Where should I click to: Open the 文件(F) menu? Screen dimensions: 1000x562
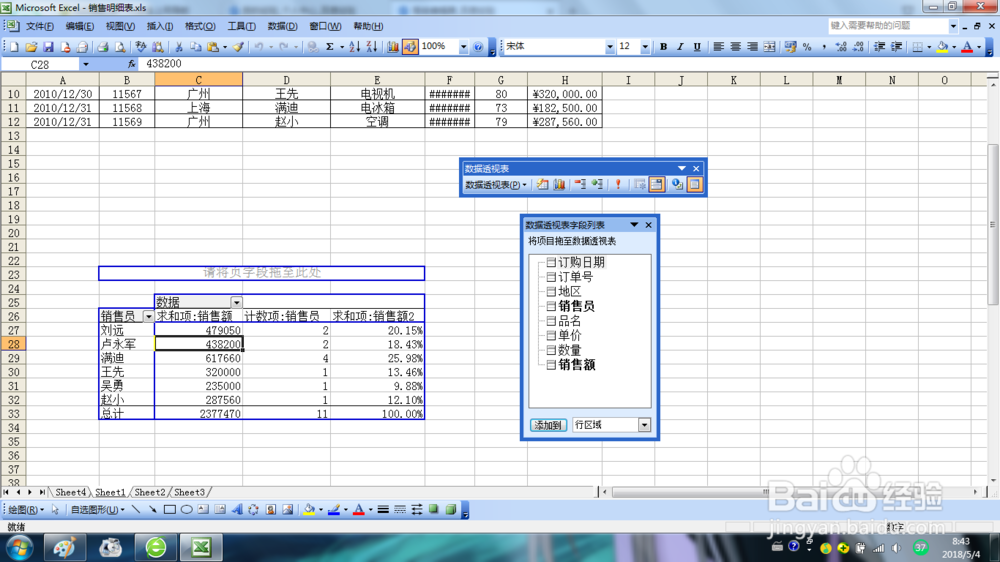pos(40,26)
